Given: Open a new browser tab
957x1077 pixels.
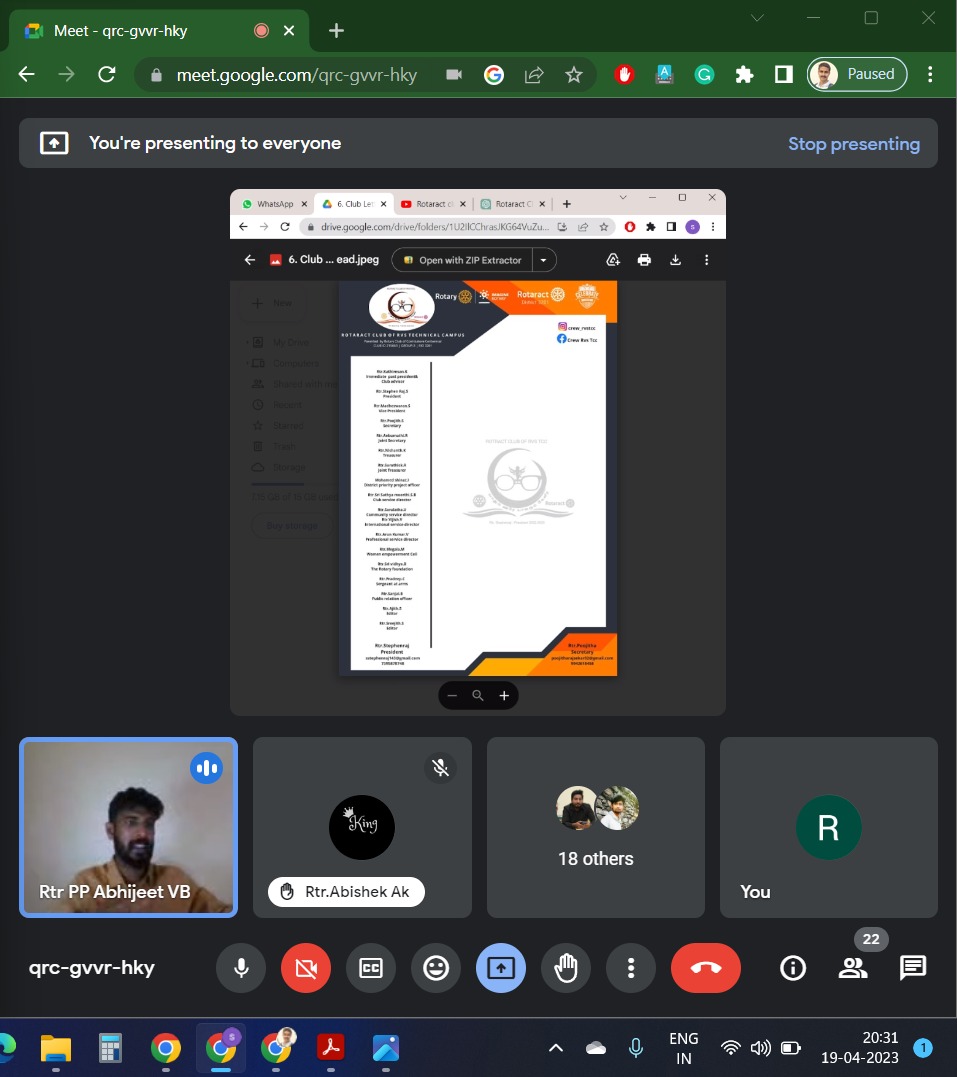Looking at the screenshot, I should (336, 30).
